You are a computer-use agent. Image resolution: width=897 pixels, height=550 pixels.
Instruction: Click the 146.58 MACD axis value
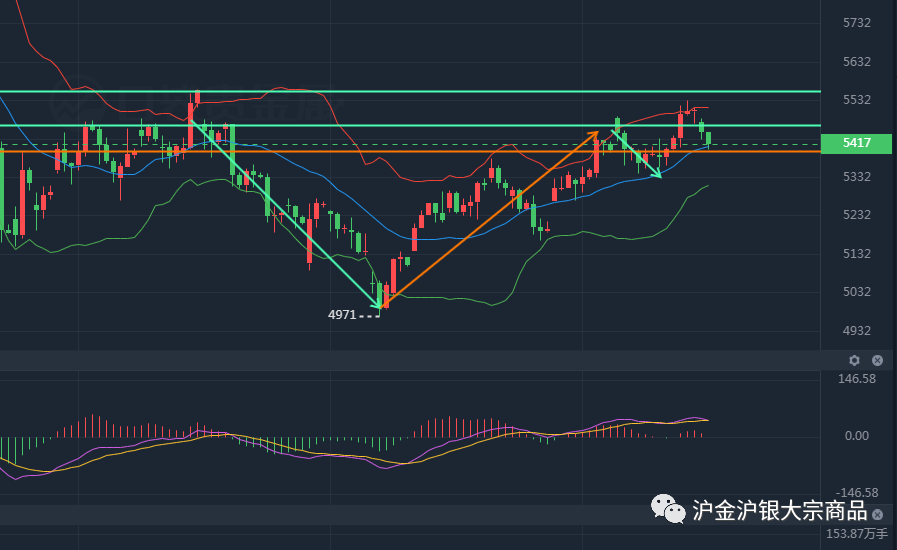(x=857, y=379)
